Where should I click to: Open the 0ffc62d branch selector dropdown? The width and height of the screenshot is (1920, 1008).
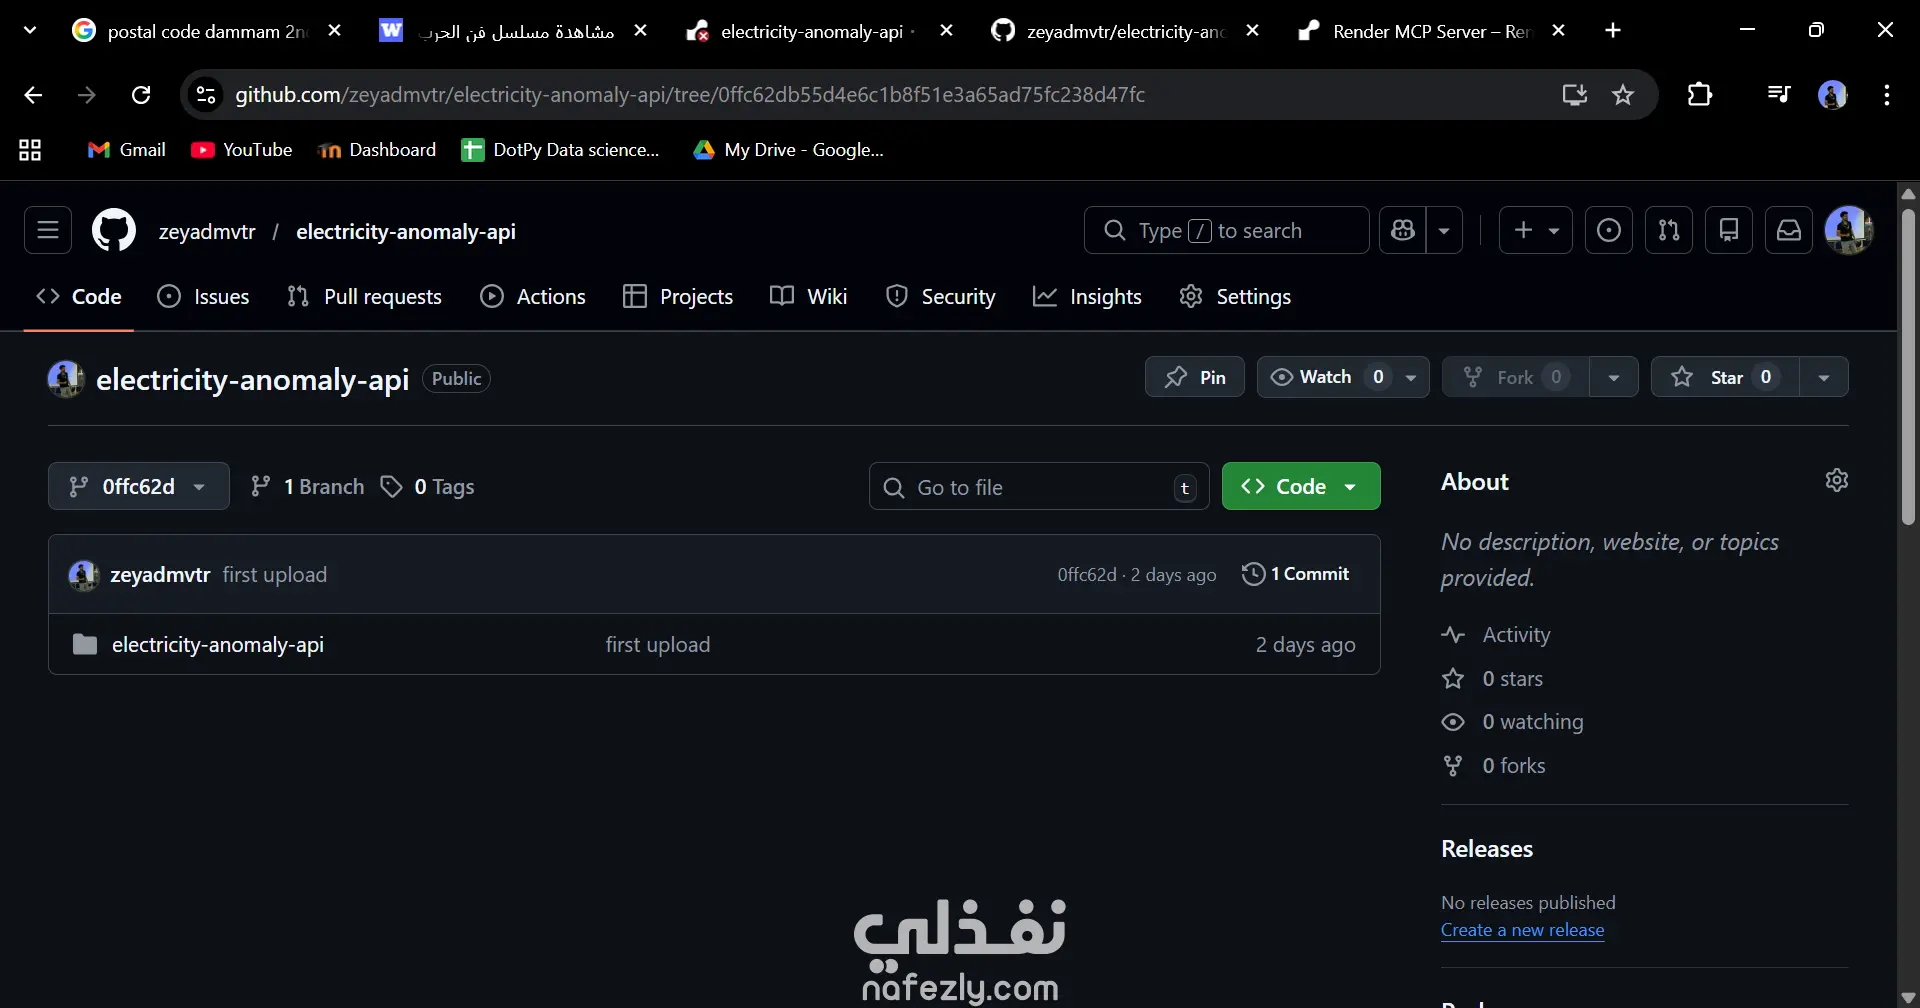139,486
